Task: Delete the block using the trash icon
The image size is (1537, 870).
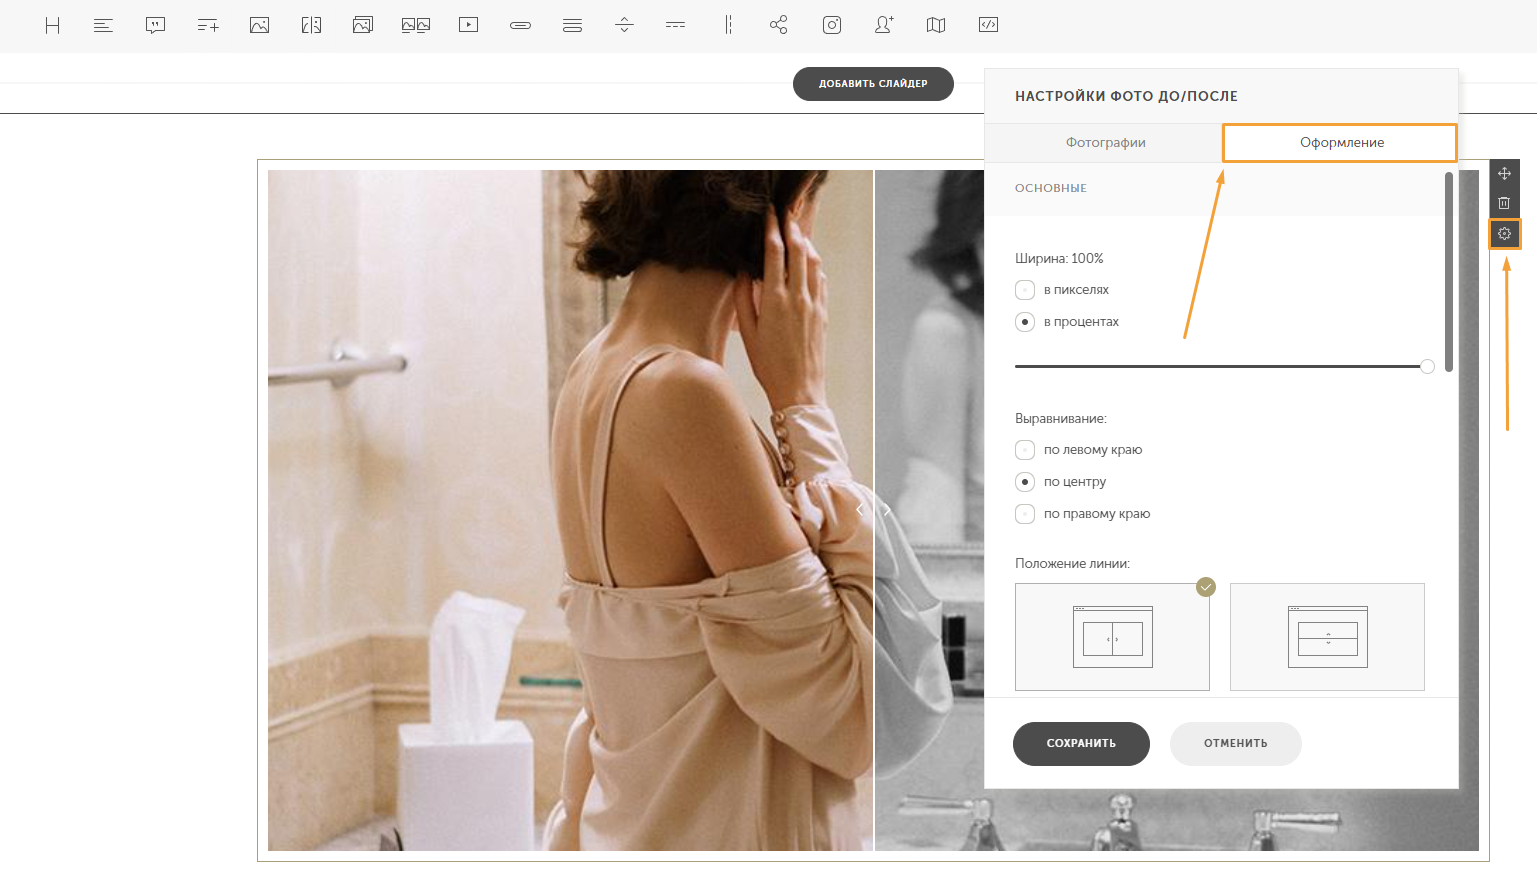Action: coord(1504,203)
